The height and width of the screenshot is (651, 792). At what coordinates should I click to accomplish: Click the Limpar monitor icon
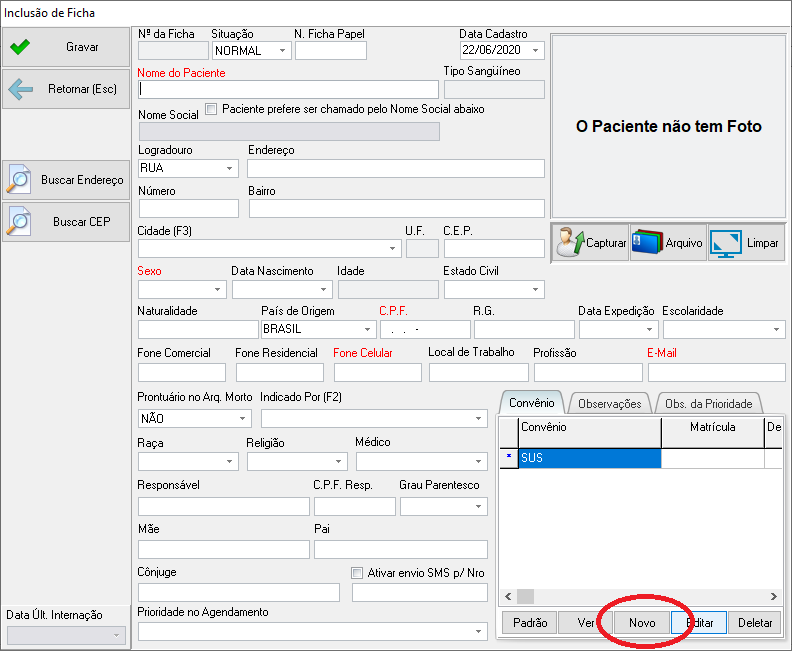(726, 243)
